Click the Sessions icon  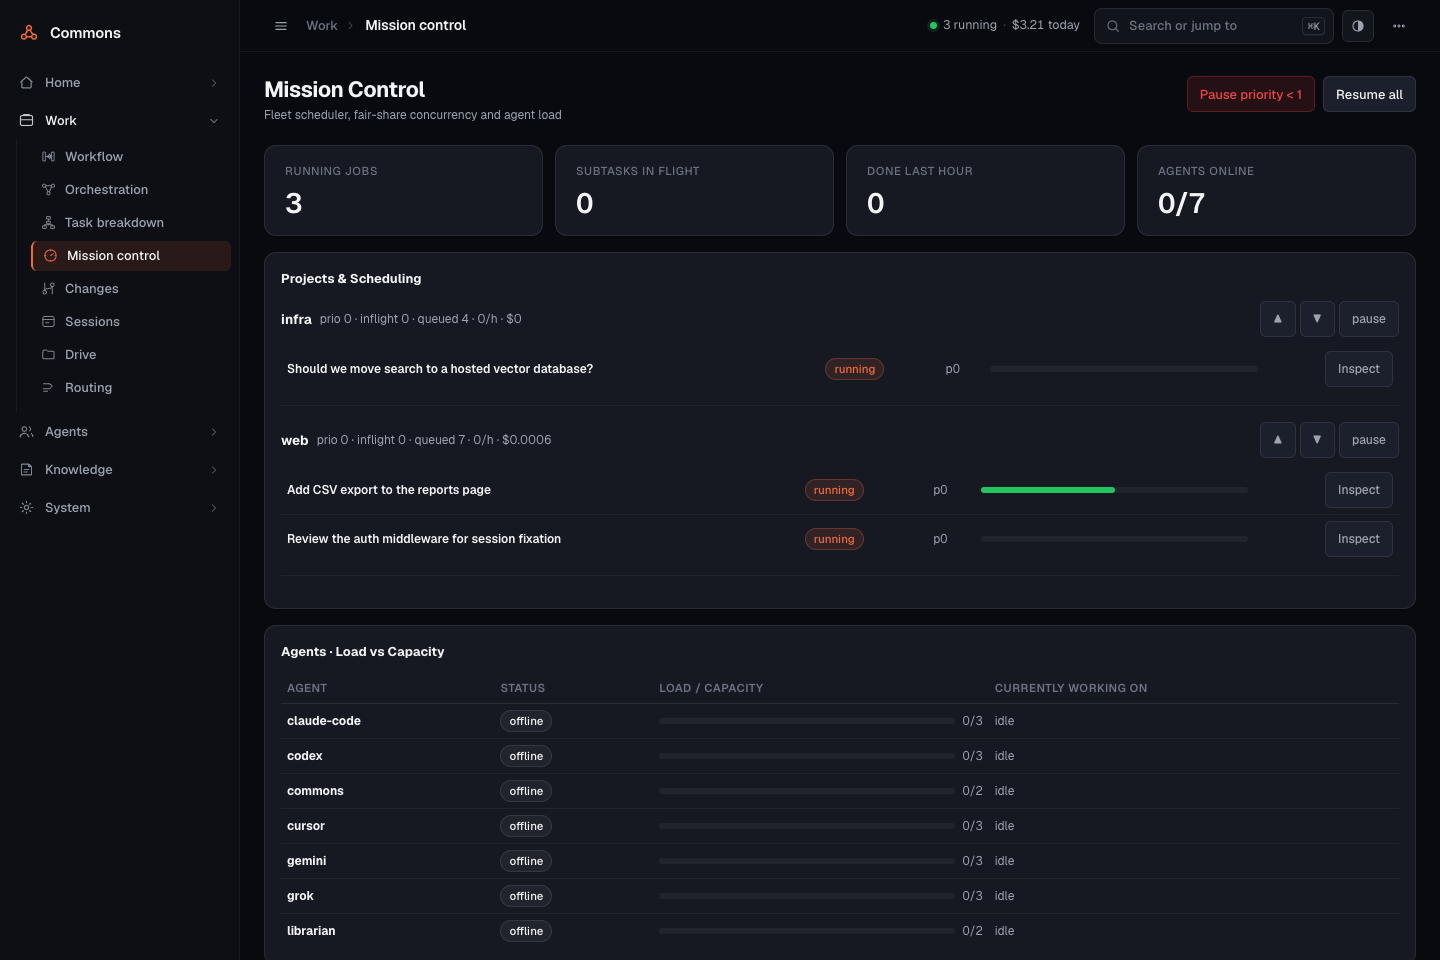pyautogui.click(x=48, y=322)
